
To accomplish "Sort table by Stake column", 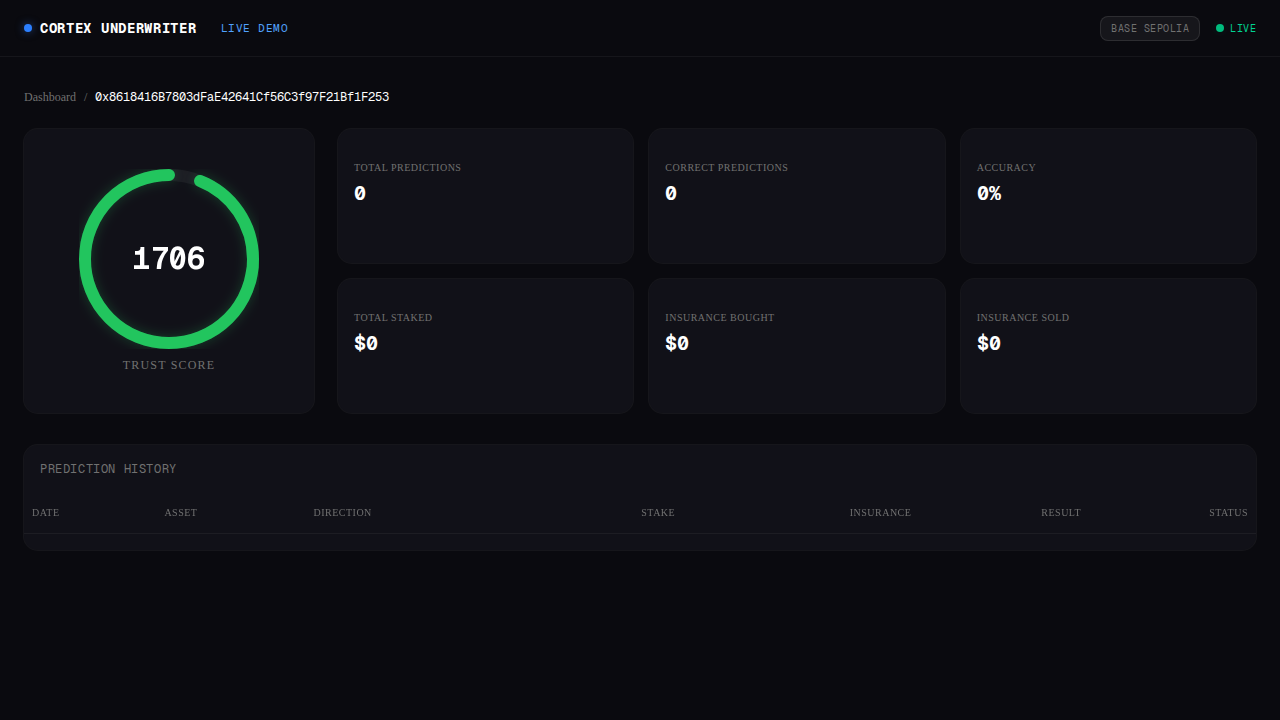I will point(658,513).
